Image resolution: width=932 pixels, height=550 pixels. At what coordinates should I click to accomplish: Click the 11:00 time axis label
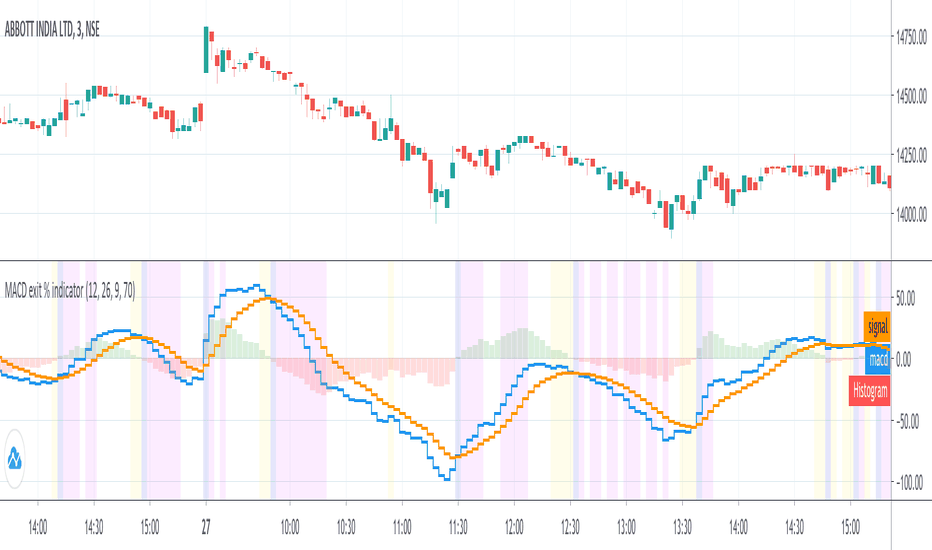[402, 524]
